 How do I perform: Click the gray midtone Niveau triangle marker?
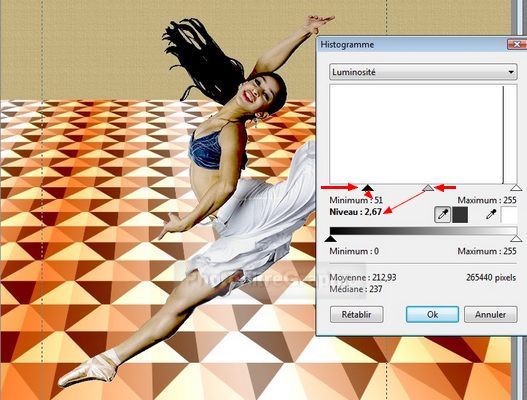click(428, 188)
